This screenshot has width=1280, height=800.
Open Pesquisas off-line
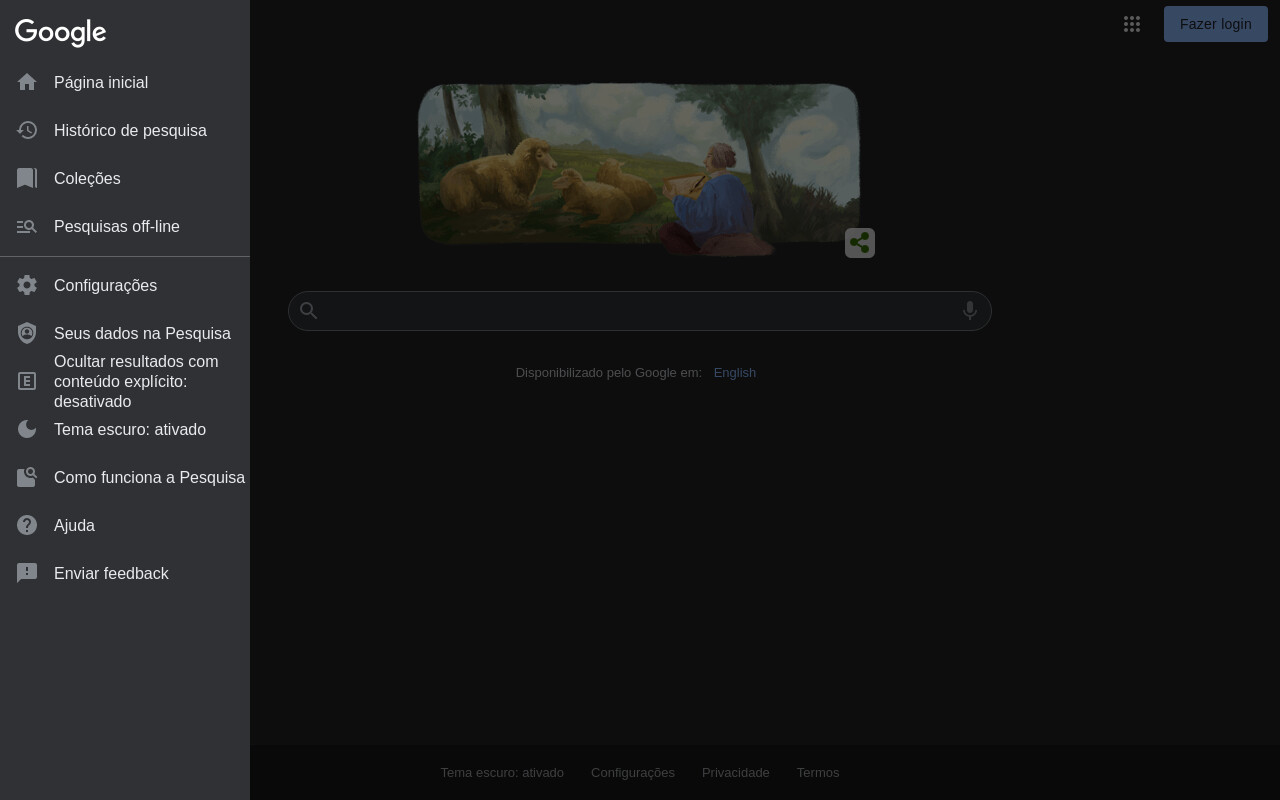coord(125,226)
